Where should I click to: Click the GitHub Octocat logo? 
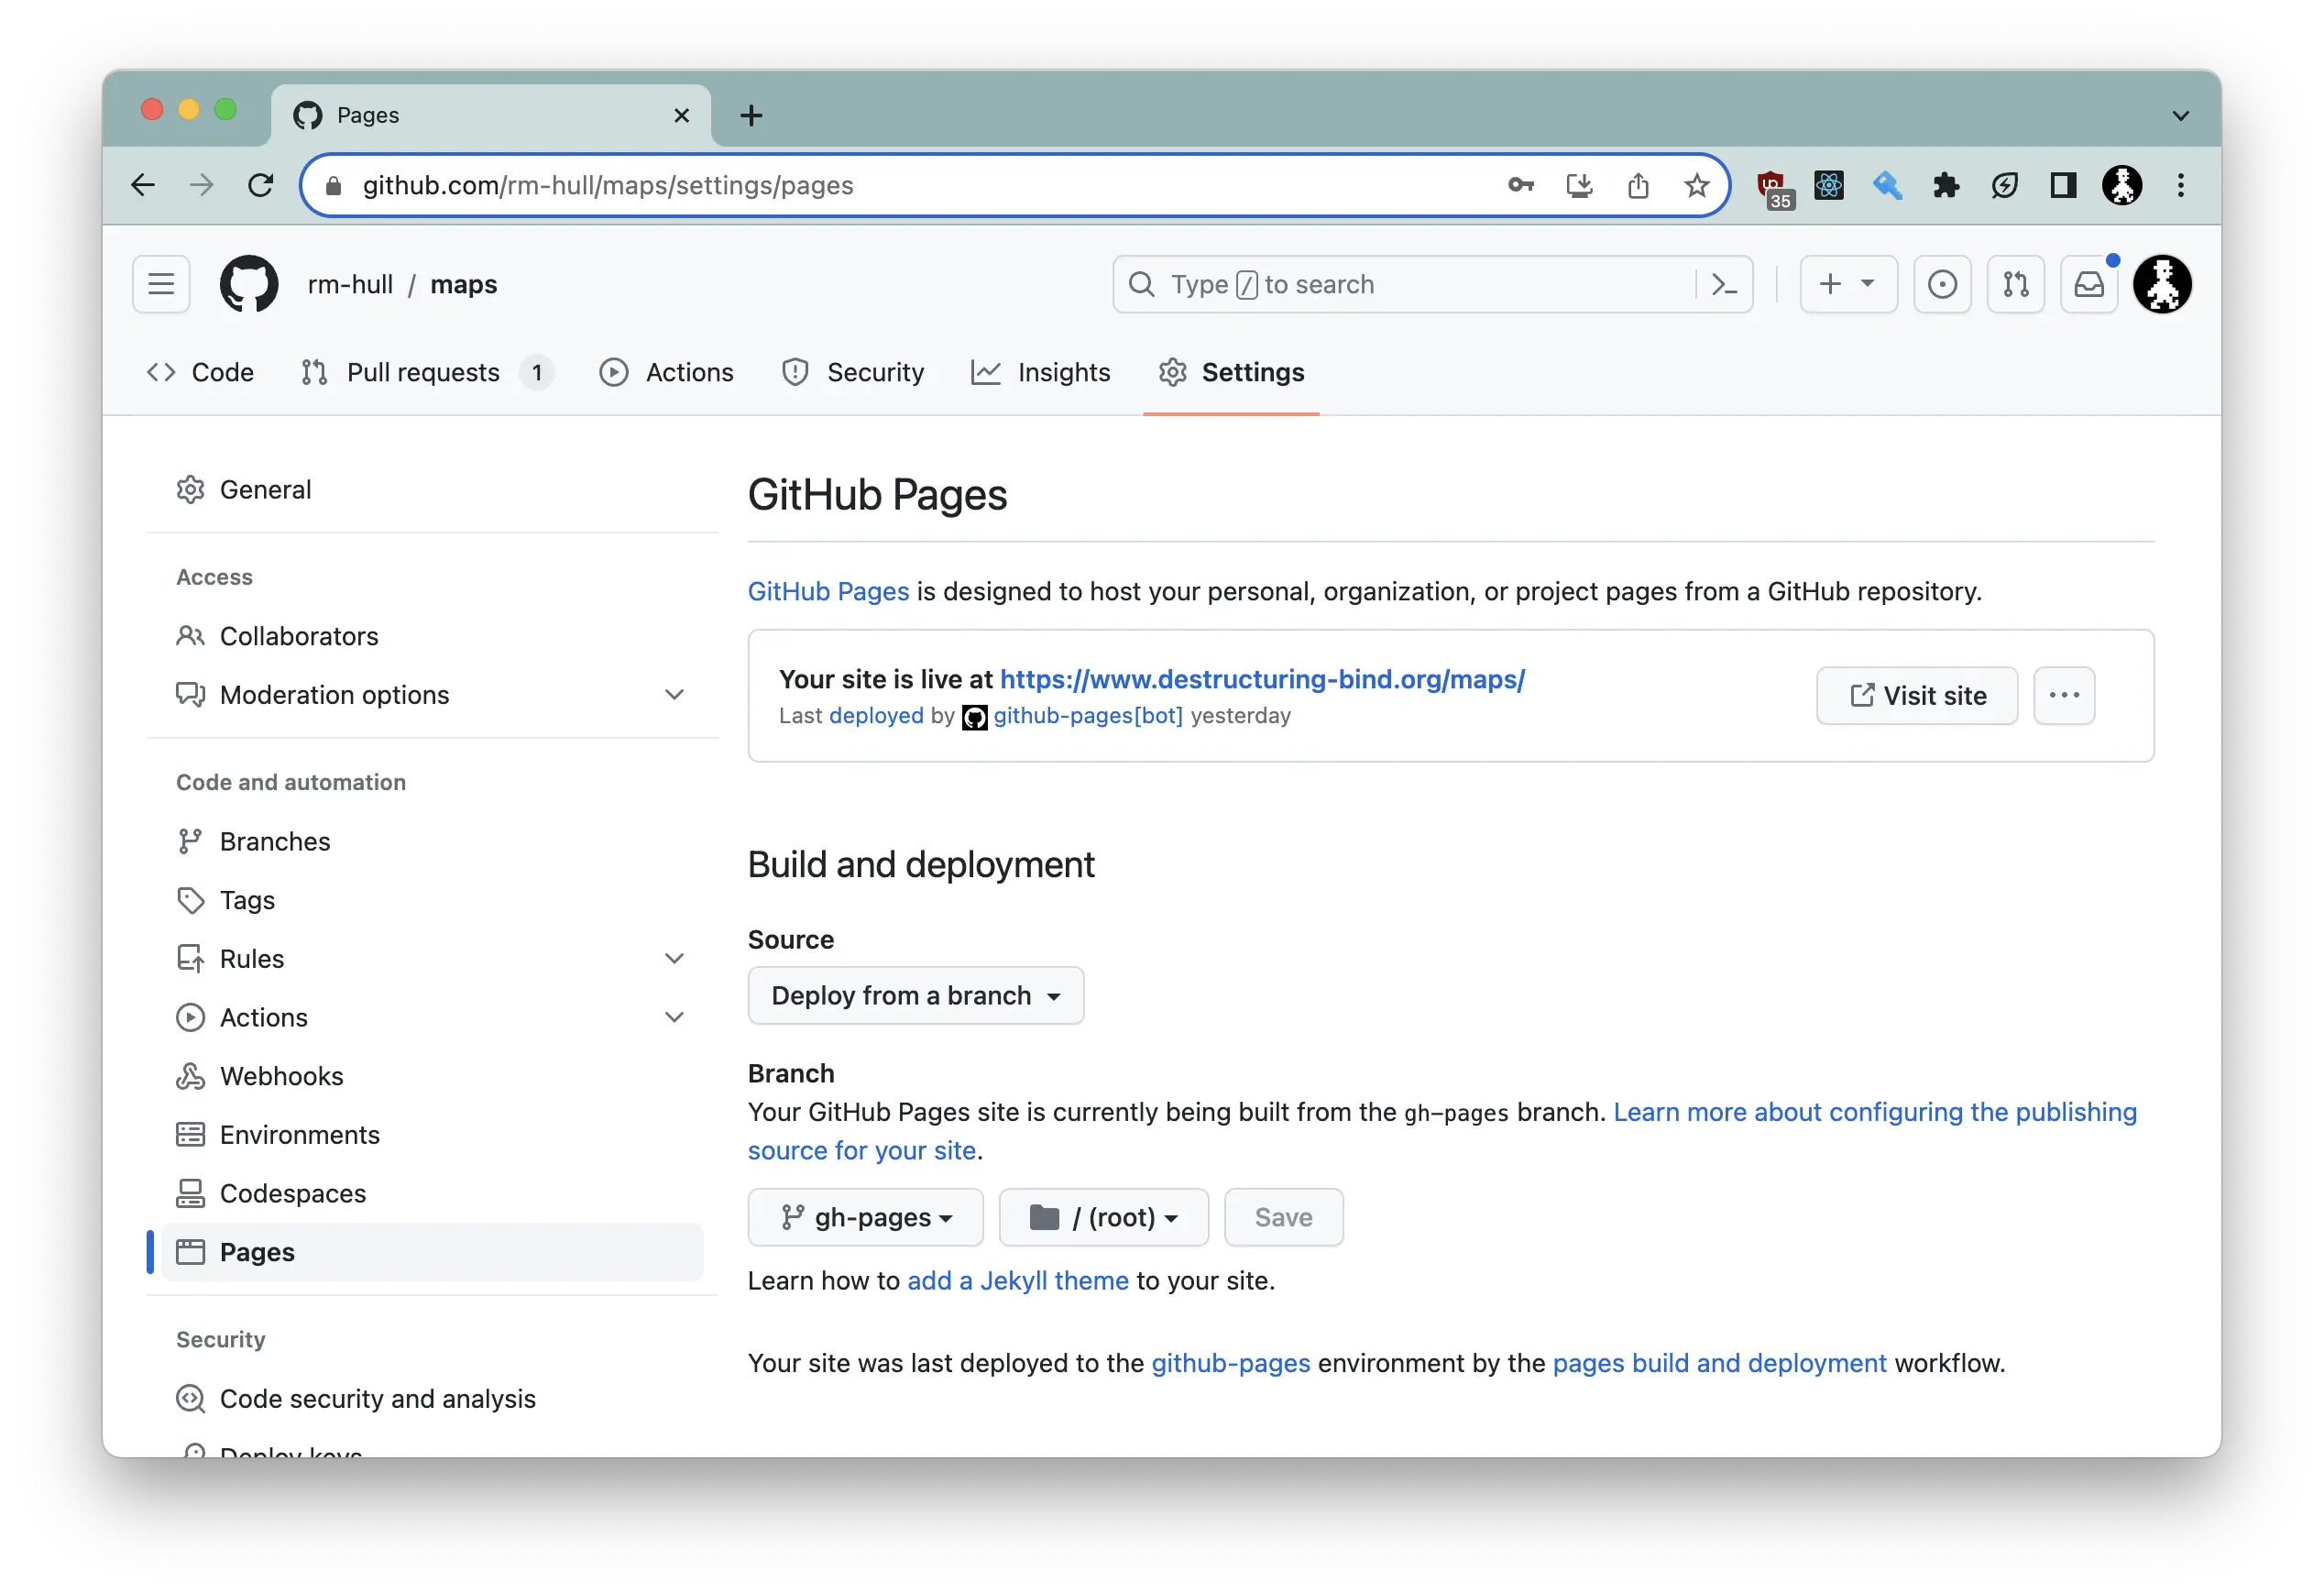coord(249,284)
